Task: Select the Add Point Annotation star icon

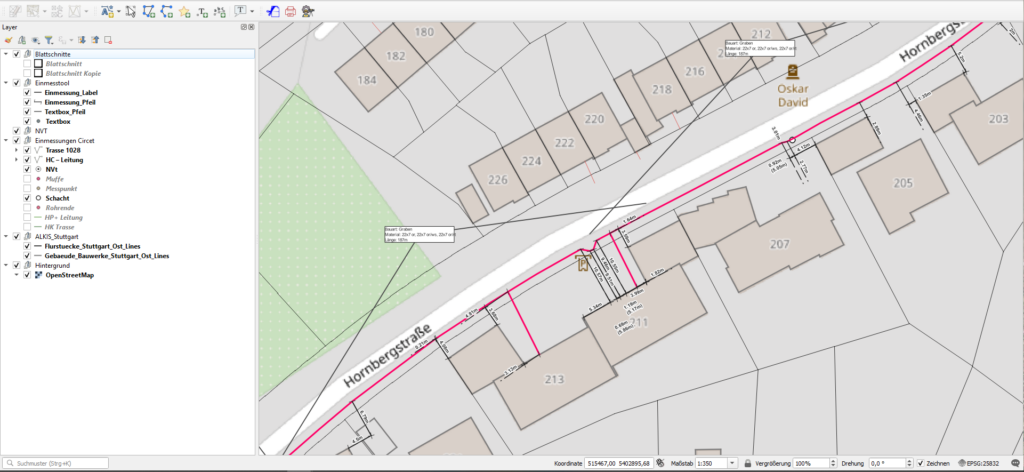Action: pyautogui.click(x=186, y=12)
